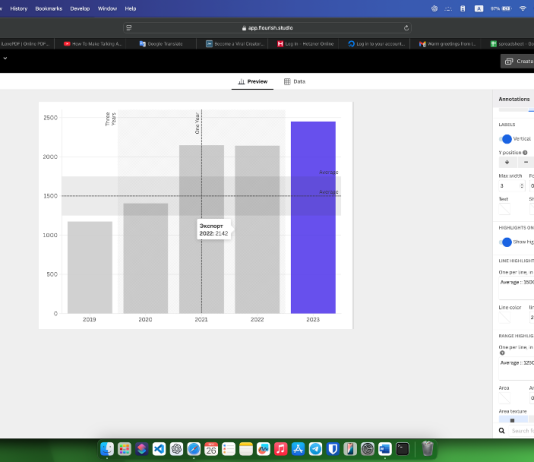Expand the chevron in the black header
The width and height of the screenshot is (534, 462).
[x=5, y=58]
